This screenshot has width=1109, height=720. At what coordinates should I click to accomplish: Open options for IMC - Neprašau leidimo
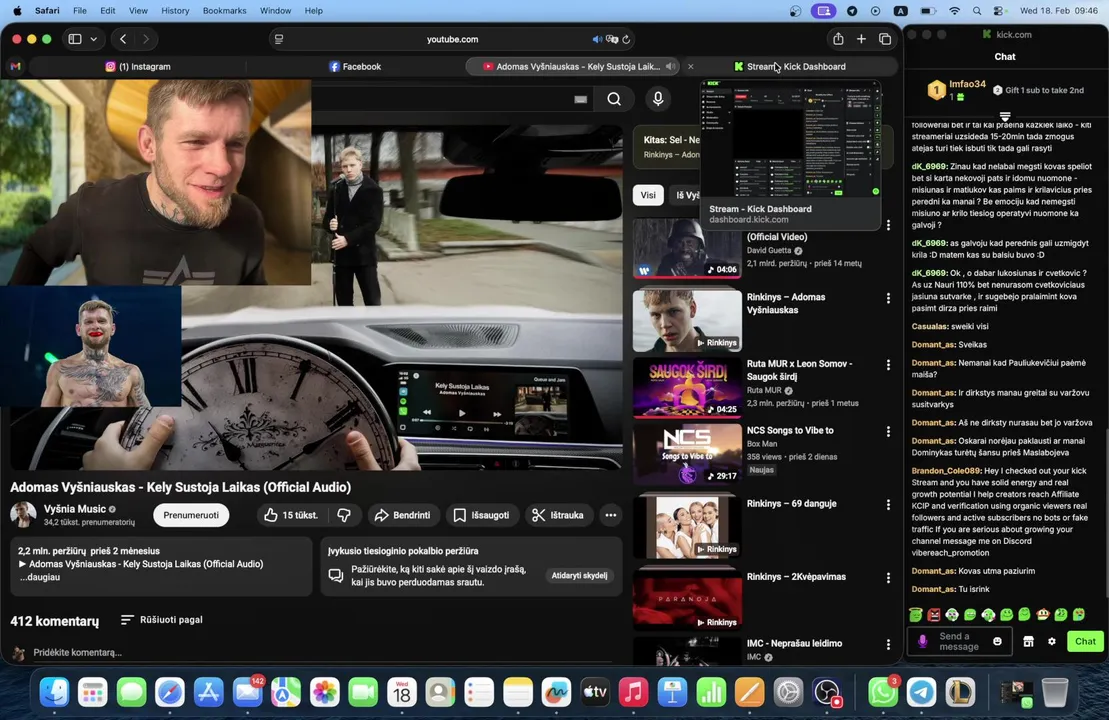point(888,644)
